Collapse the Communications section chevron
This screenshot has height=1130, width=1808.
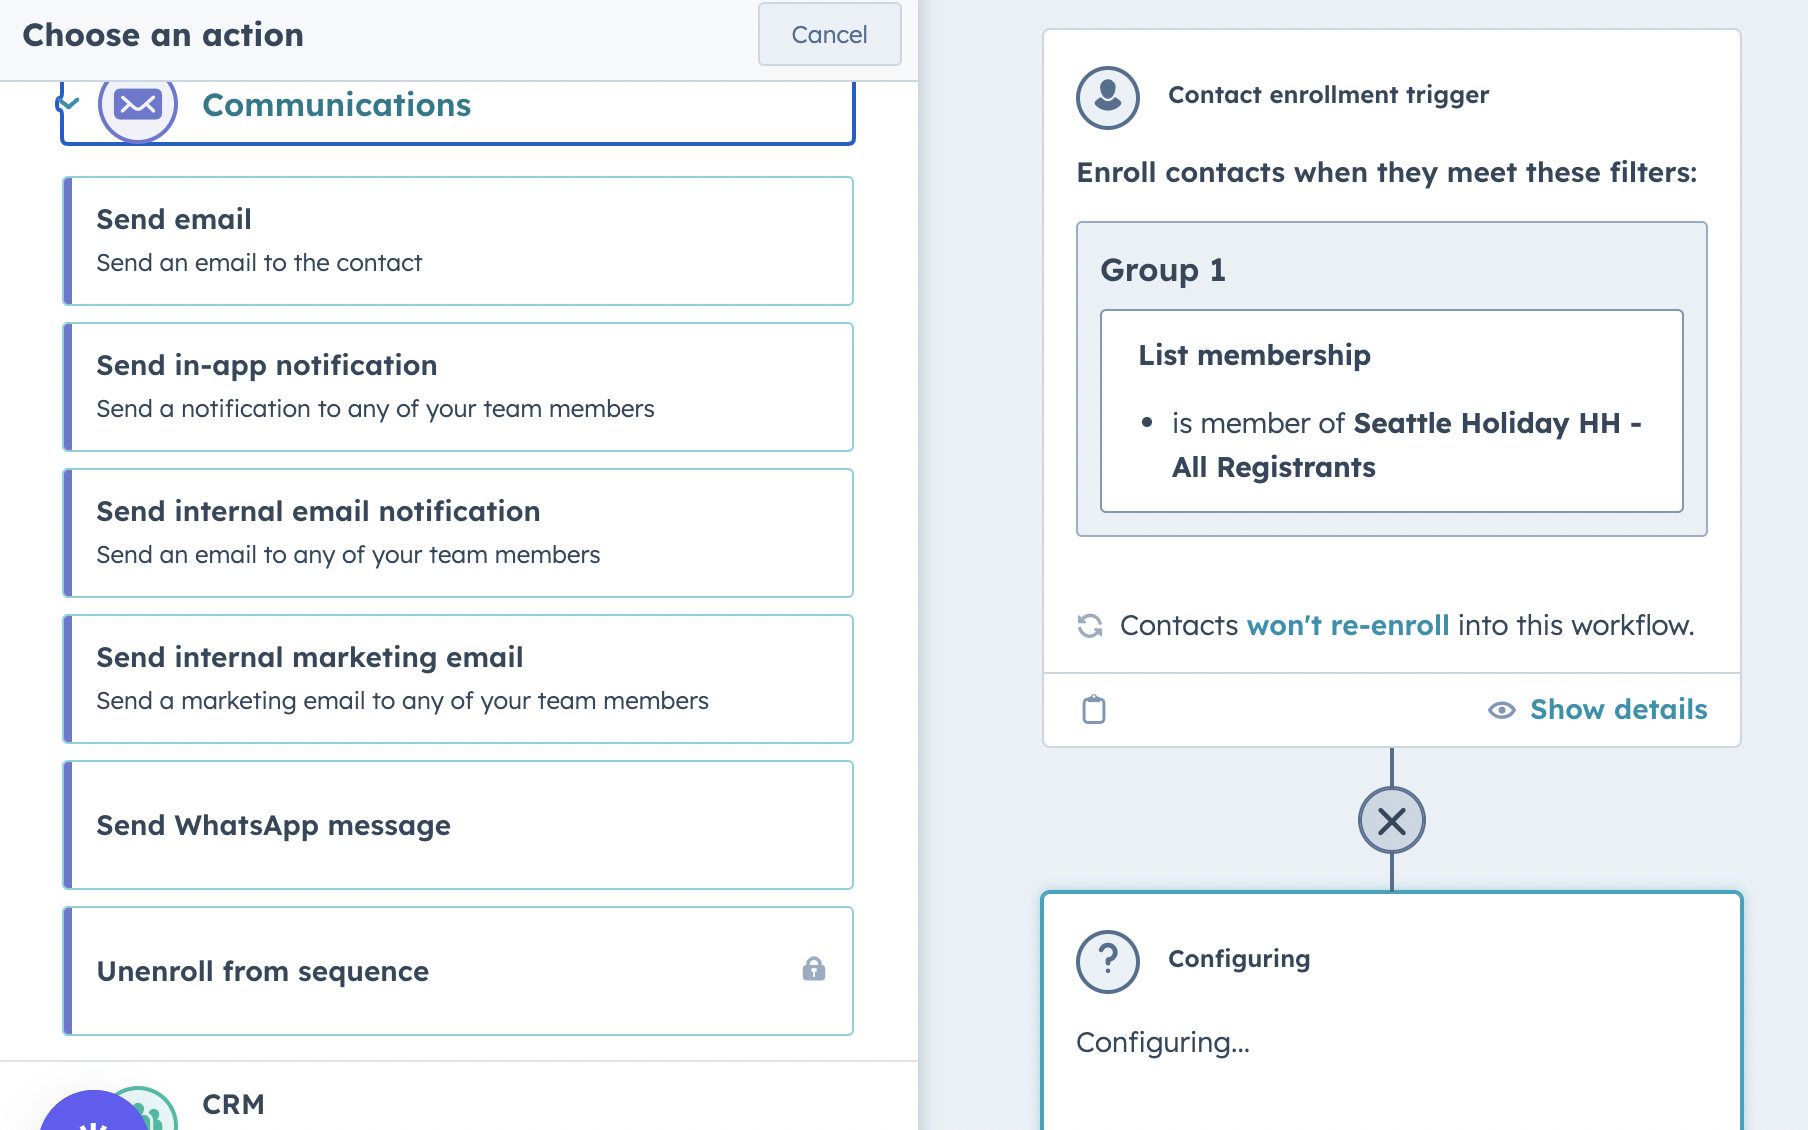68,103
